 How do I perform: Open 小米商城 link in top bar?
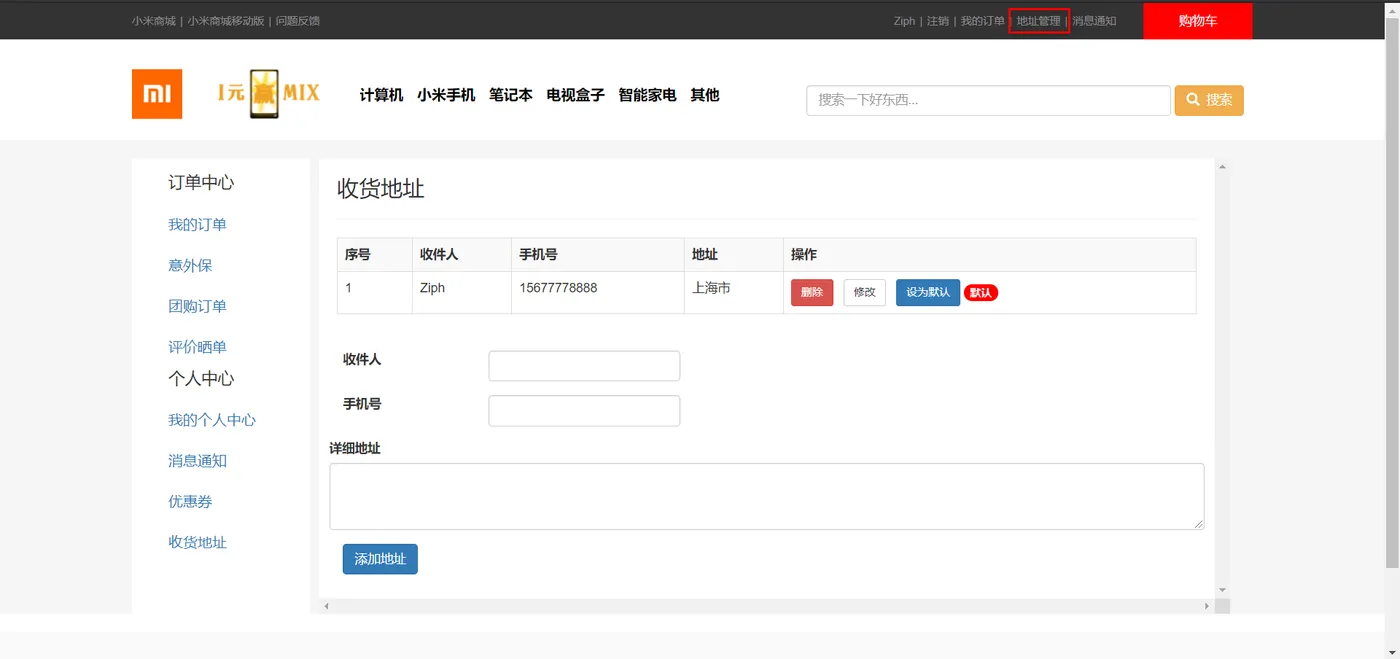click(x=153, y=21)
